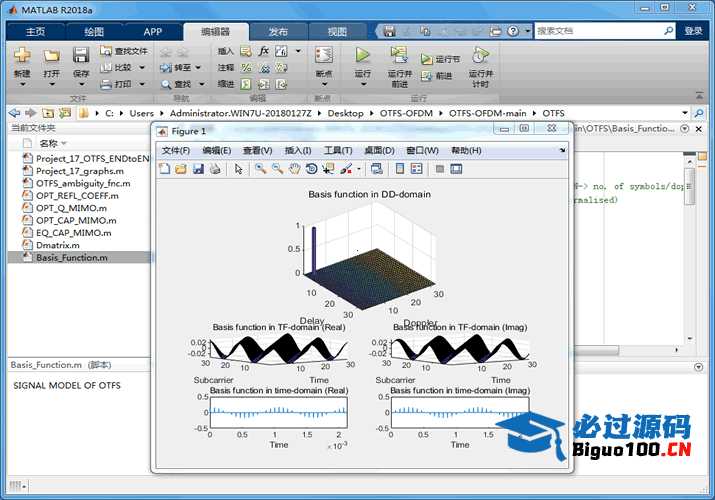Toggle the Data Cursor tool in Figure 1

coord(328,169)
